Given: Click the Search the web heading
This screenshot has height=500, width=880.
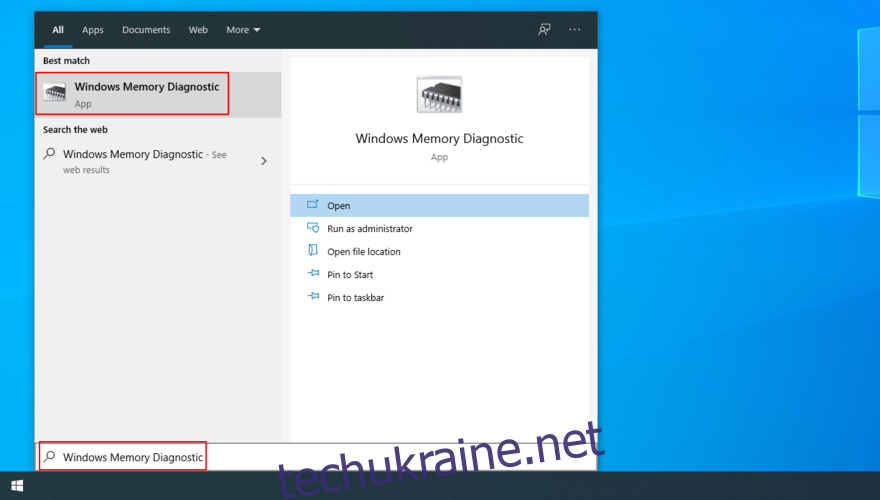Looking at the screenshot, I should 75,130.
